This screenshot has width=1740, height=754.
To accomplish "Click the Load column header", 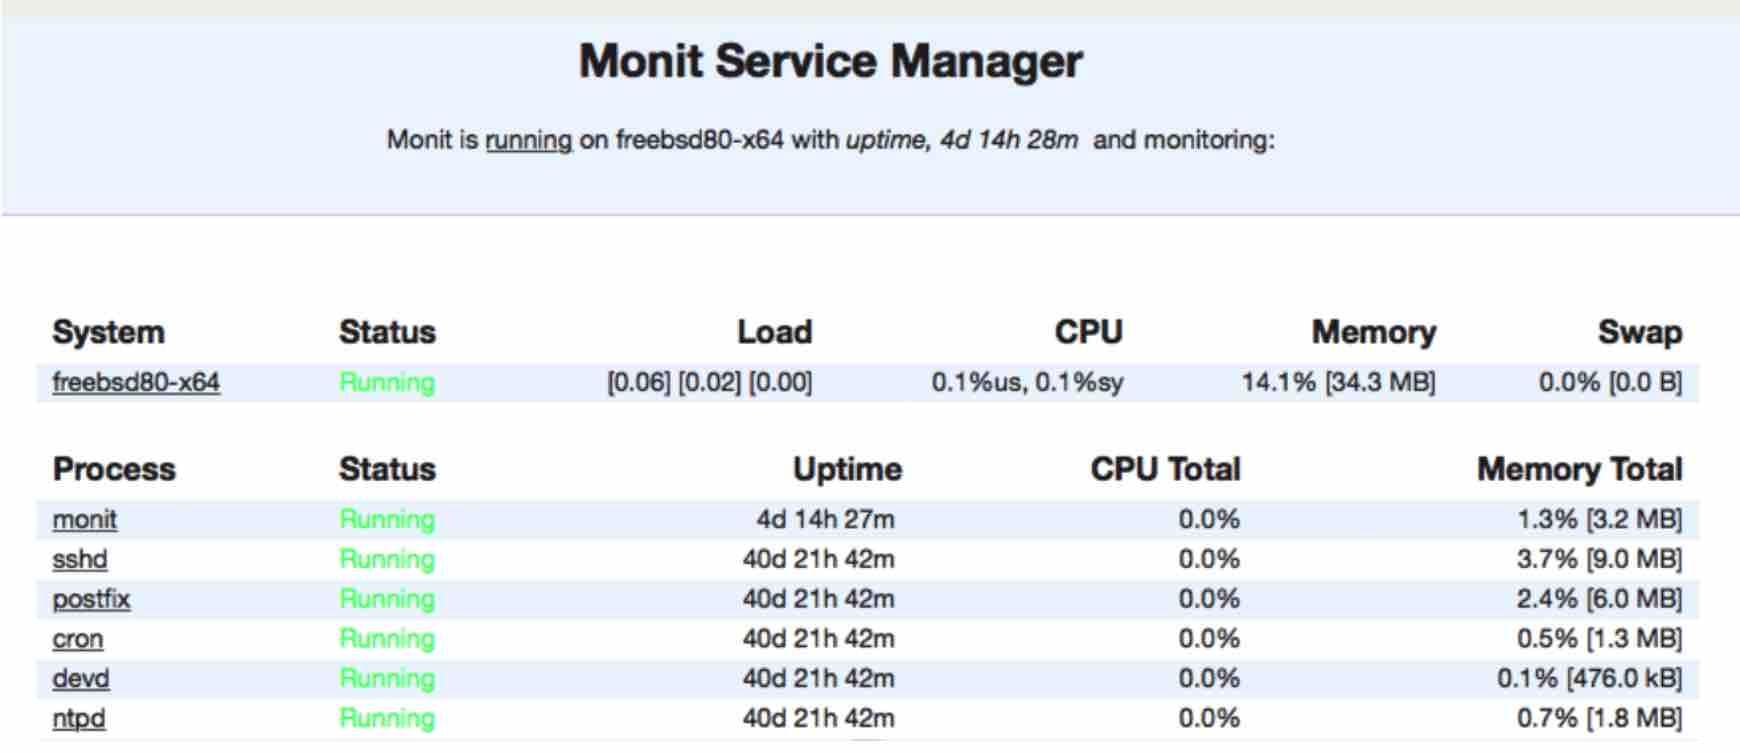I will pos(774,332).
